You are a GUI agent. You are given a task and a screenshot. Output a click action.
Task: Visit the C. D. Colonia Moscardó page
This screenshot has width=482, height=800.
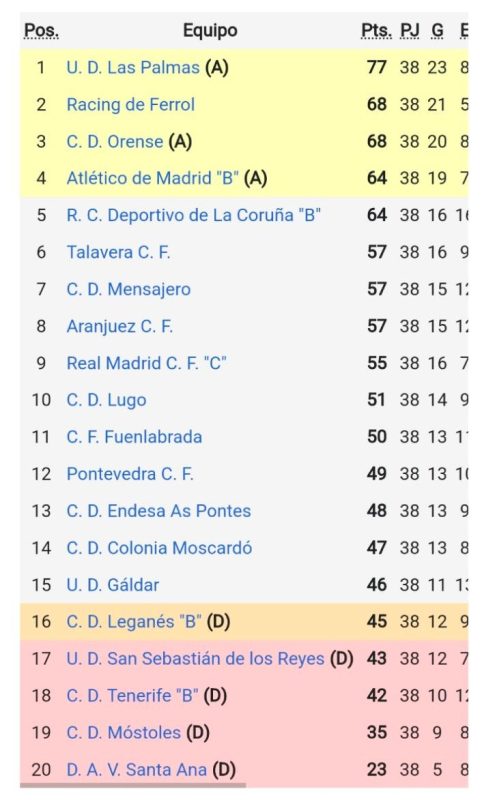click(159, 547)
